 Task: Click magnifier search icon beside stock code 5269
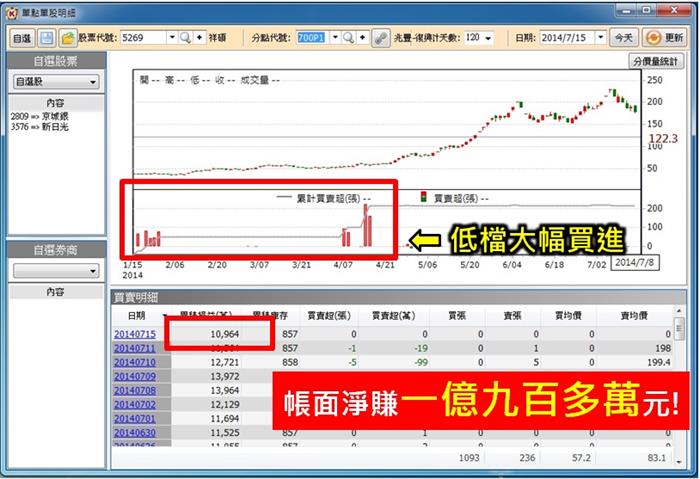click(x=185, y=38)
